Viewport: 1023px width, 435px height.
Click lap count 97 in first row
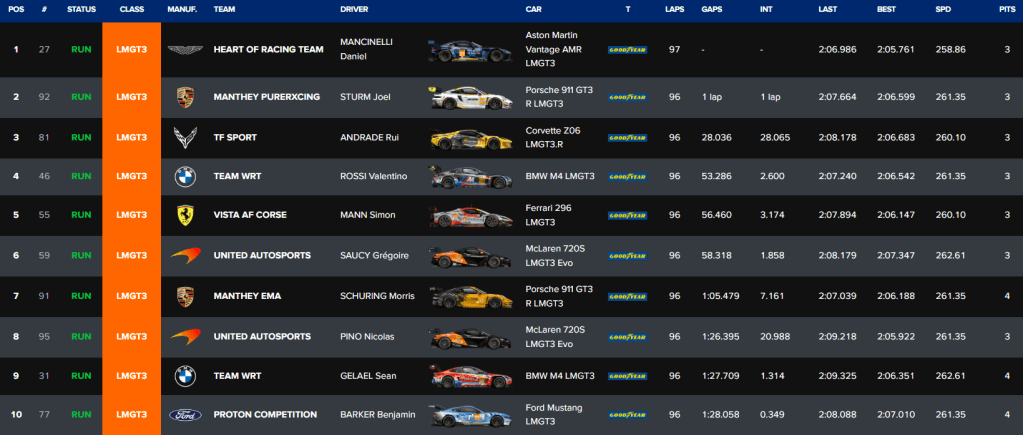(x=675, y=50)
